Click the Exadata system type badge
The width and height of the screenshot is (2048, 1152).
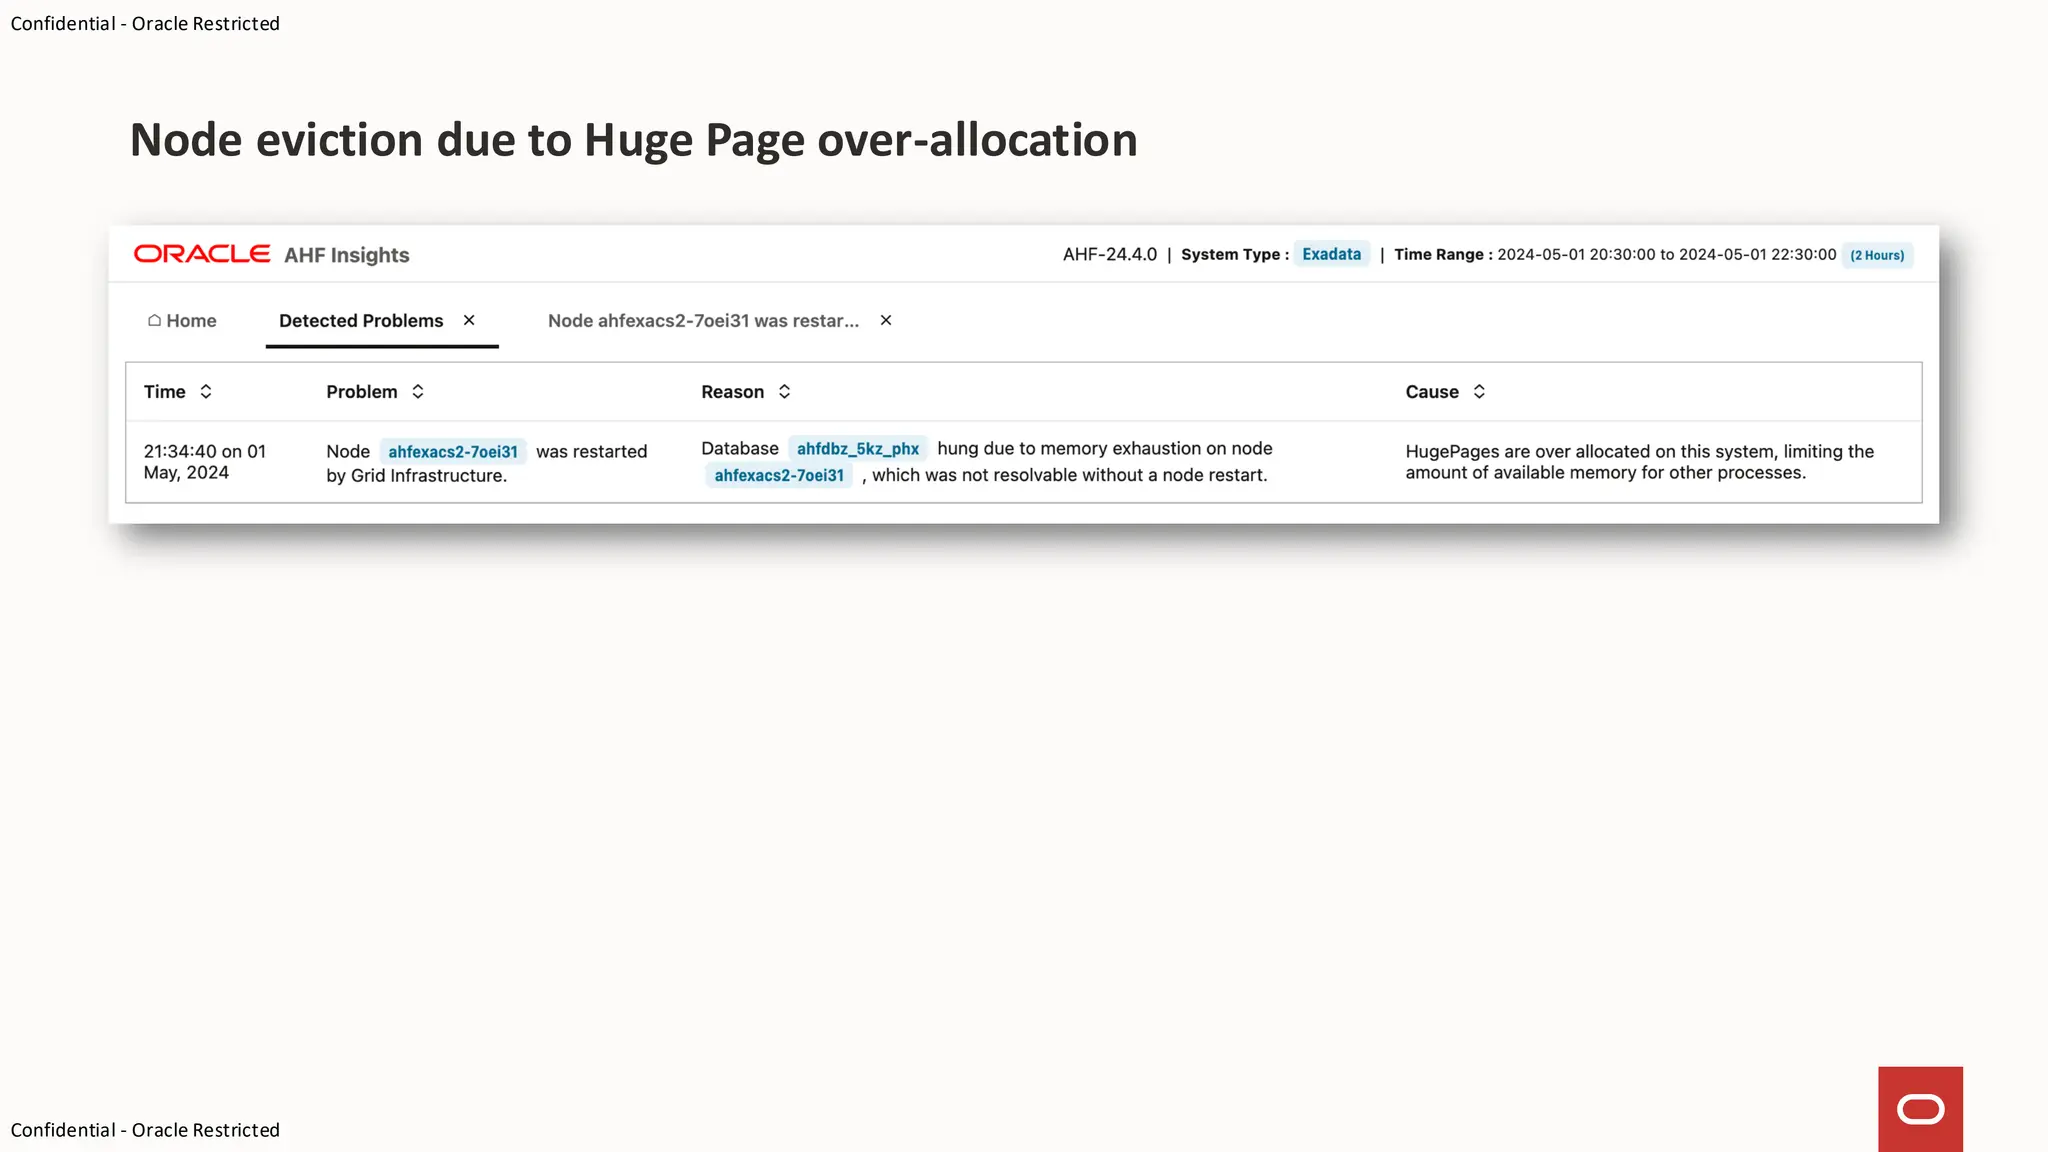point(1331,254)
